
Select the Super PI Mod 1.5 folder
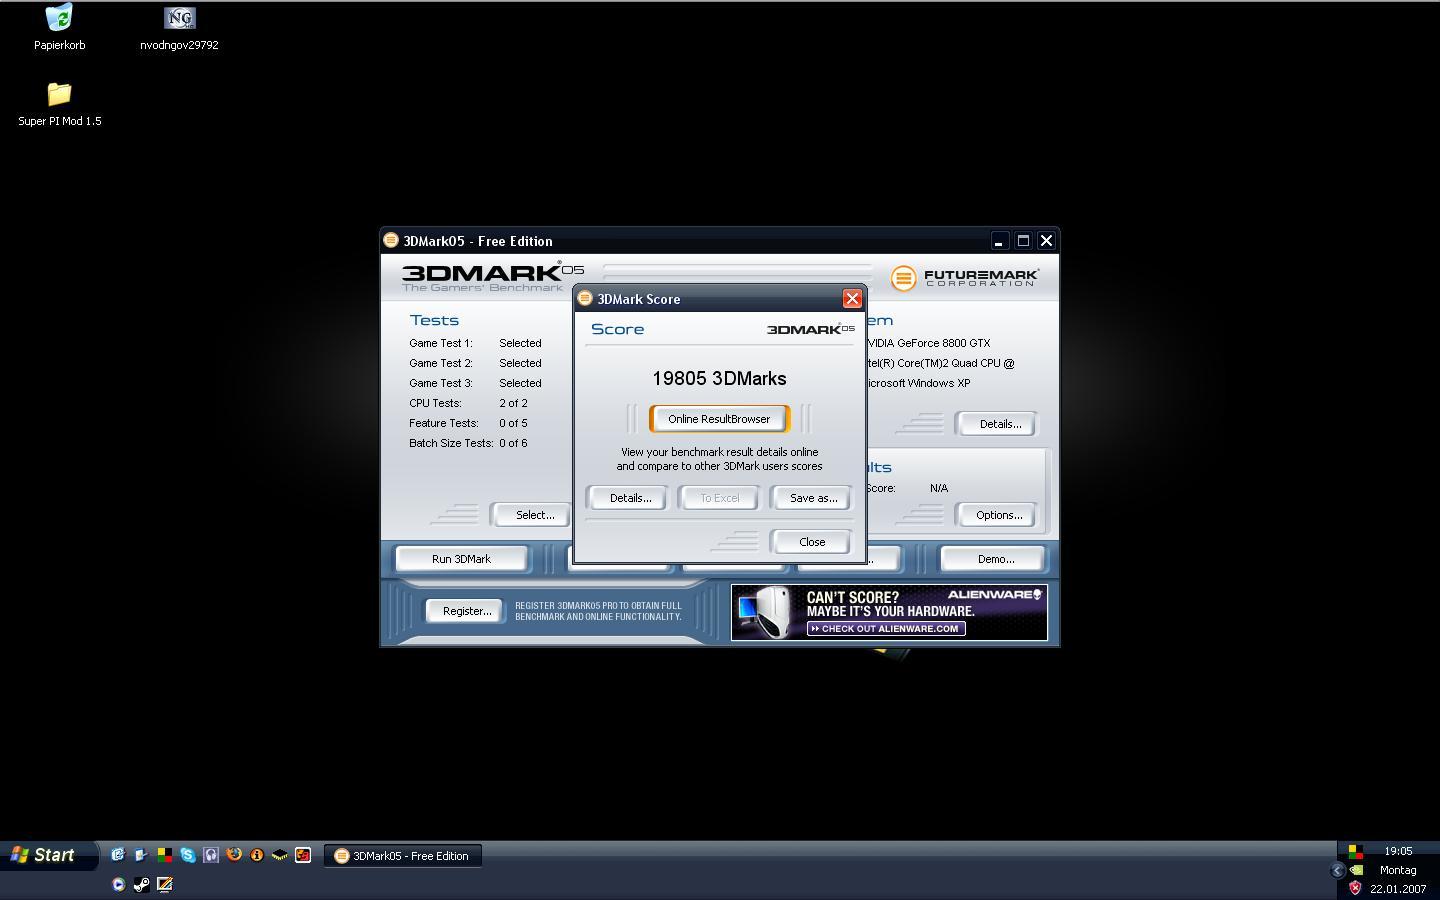point(59,104)
